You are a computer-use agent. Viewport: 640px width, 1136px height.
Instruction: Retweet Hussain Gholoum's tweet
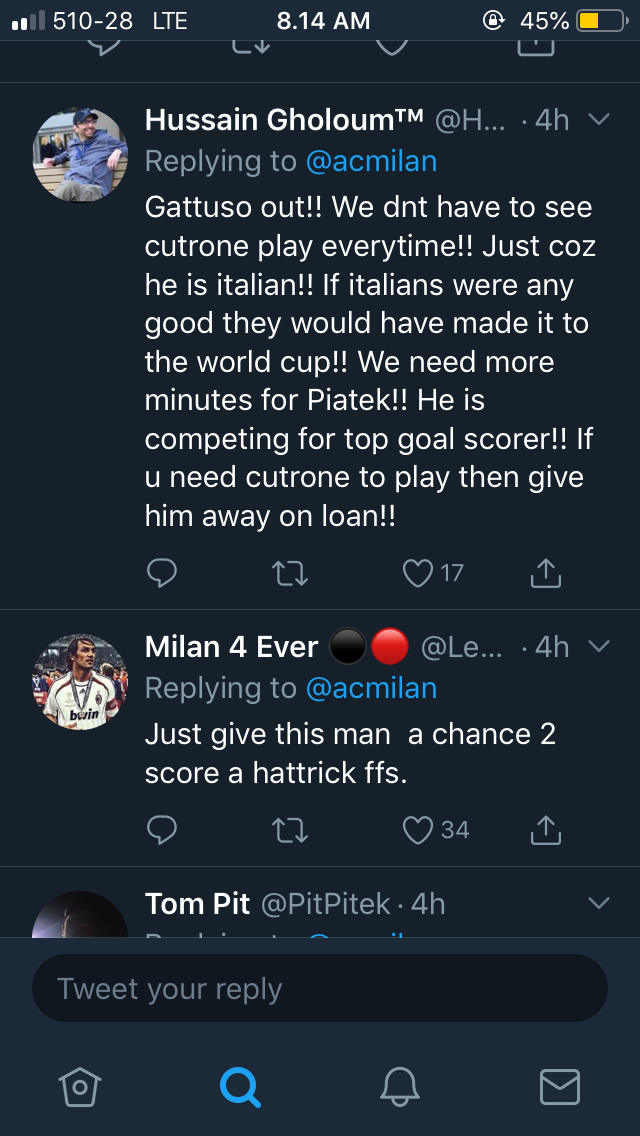(290, 573)
